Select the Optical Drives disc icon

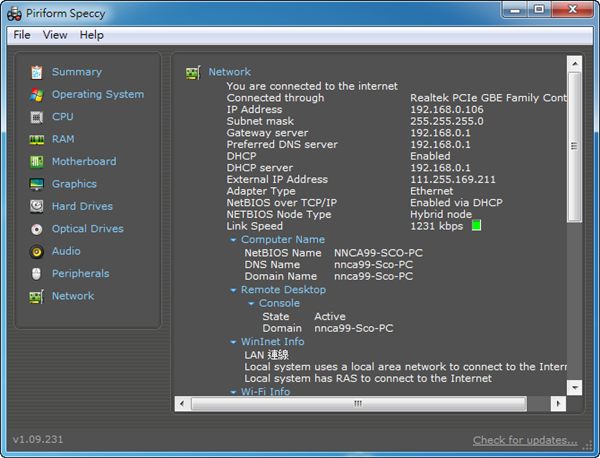(x=37, y=229)
